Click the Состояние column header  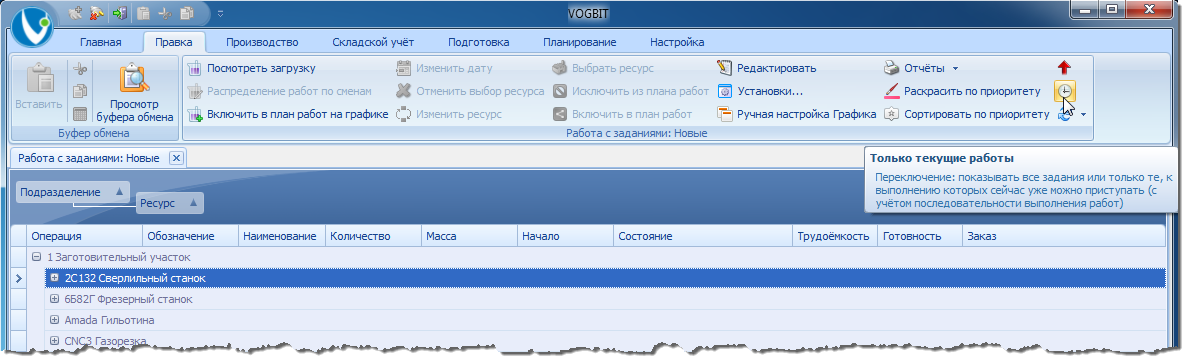click(703, 237)
